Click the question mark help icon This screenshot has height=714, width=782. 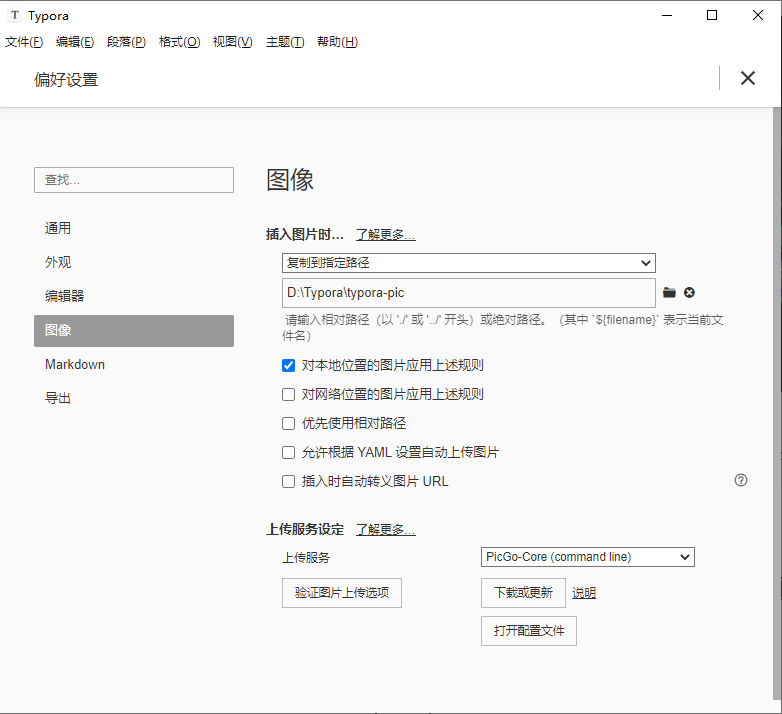tap(741, 480)
